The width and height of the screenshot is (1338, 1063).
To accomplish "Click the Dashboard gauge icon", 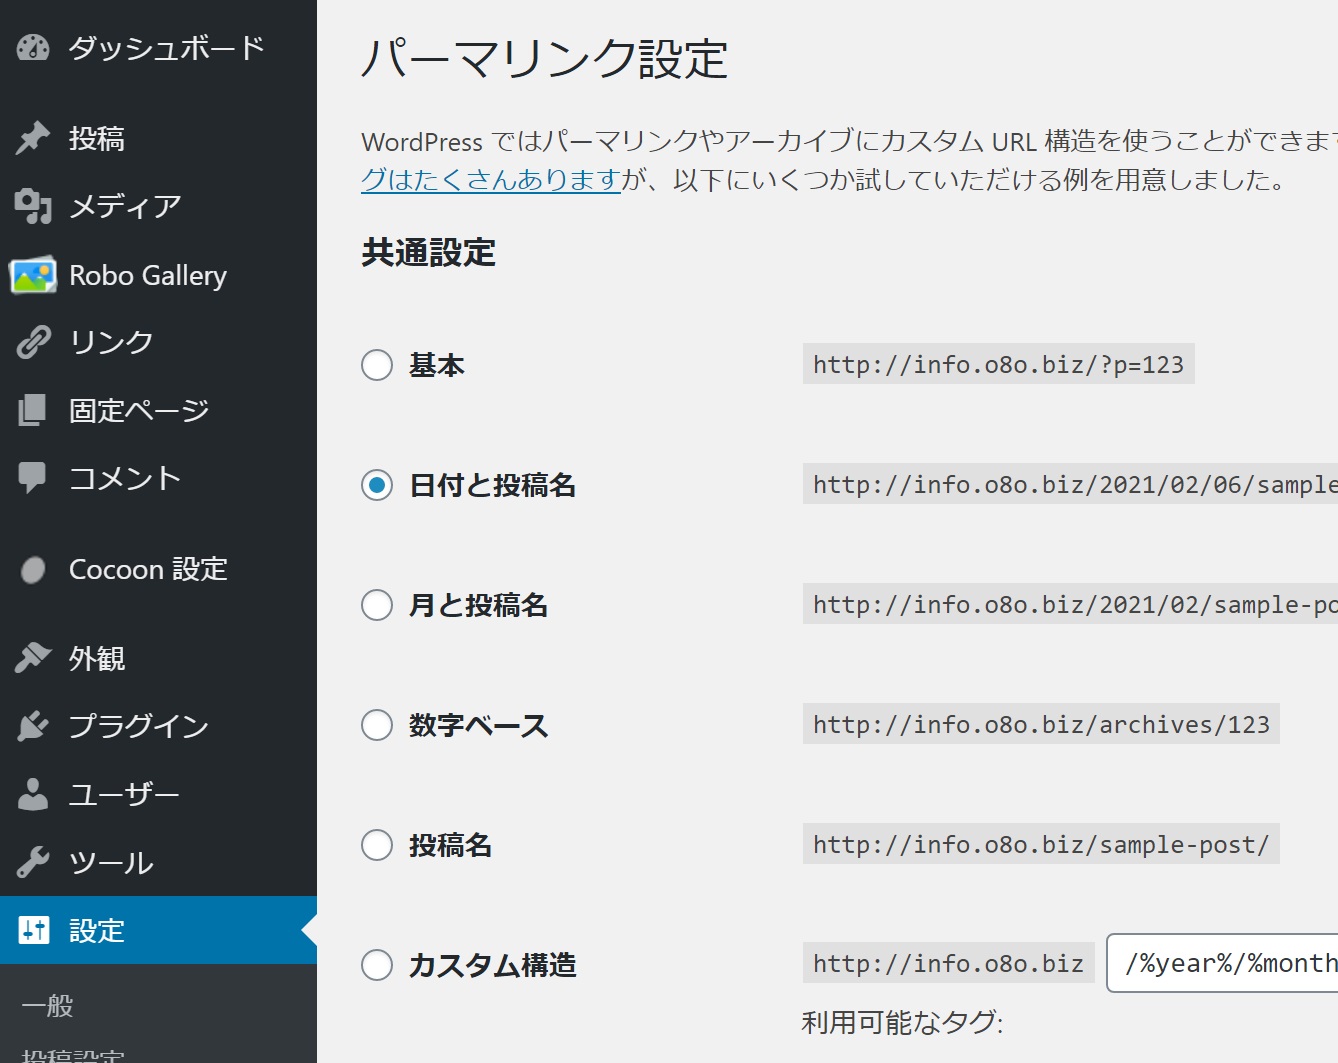I will tap(33, 48).
